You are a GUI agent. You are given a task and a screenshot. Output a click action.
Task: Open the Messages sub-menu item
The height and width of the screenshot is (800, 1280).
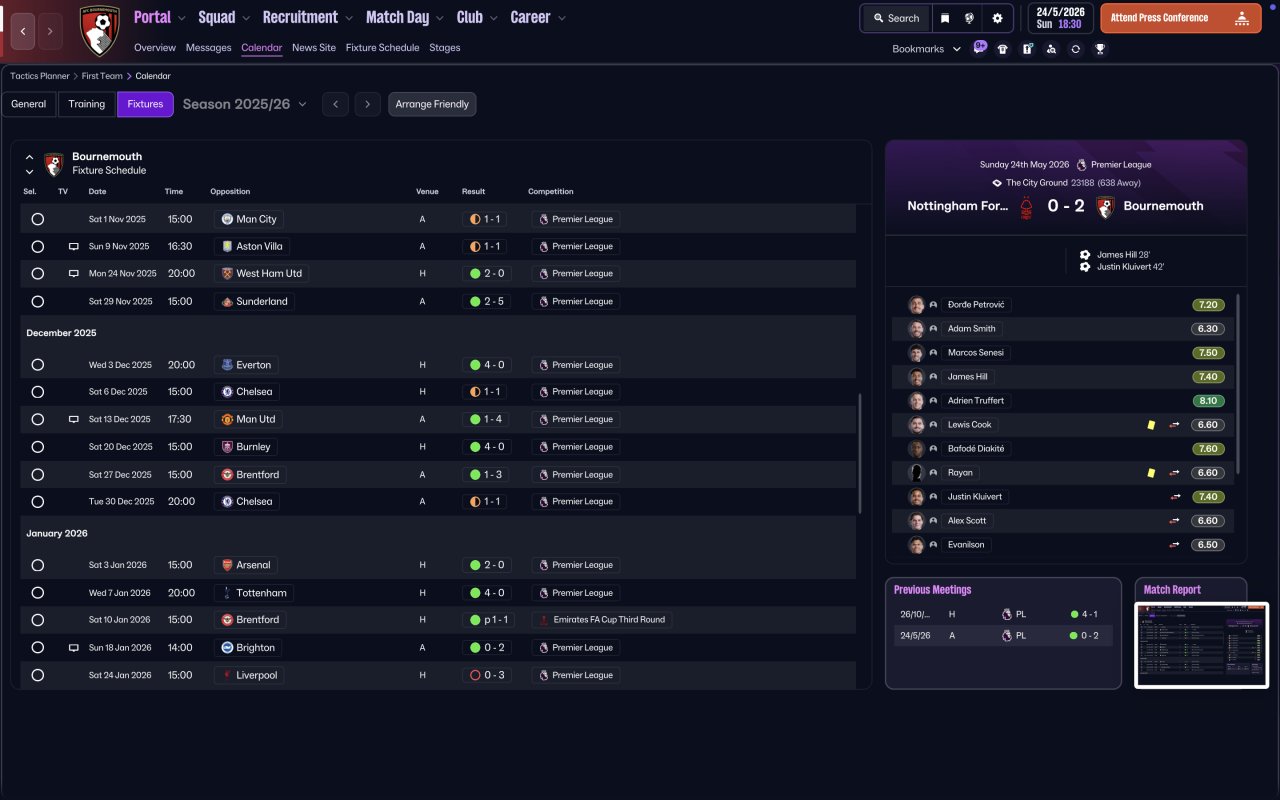208,48
